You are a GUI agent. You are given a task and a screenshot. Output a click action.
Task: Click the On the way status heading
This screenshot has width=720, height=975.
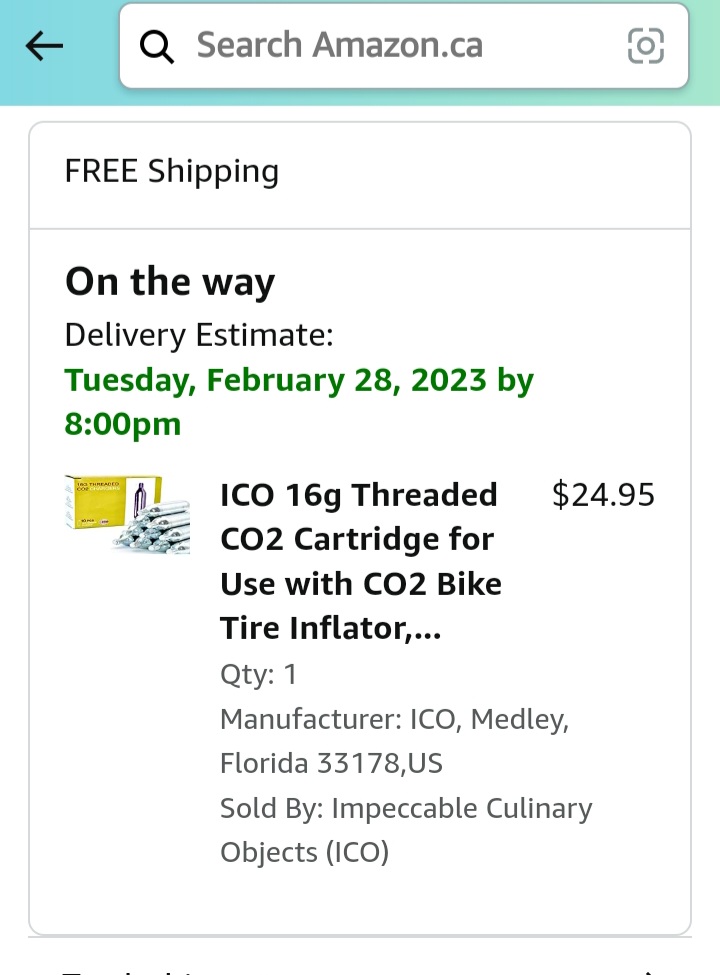169,281
